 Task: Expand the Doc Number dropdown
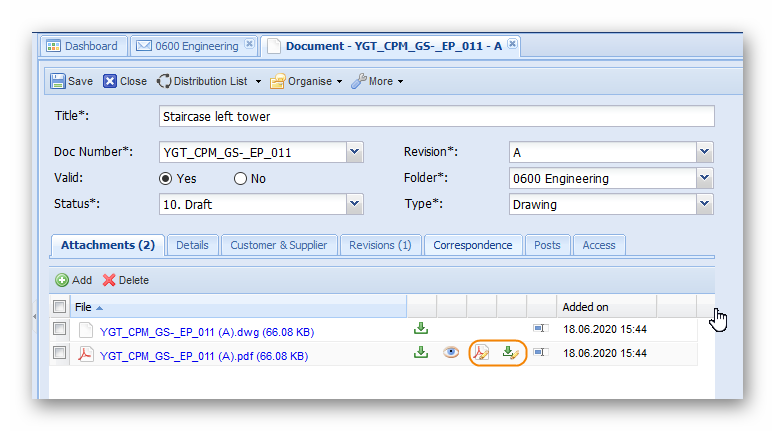(x=354, y=152)
